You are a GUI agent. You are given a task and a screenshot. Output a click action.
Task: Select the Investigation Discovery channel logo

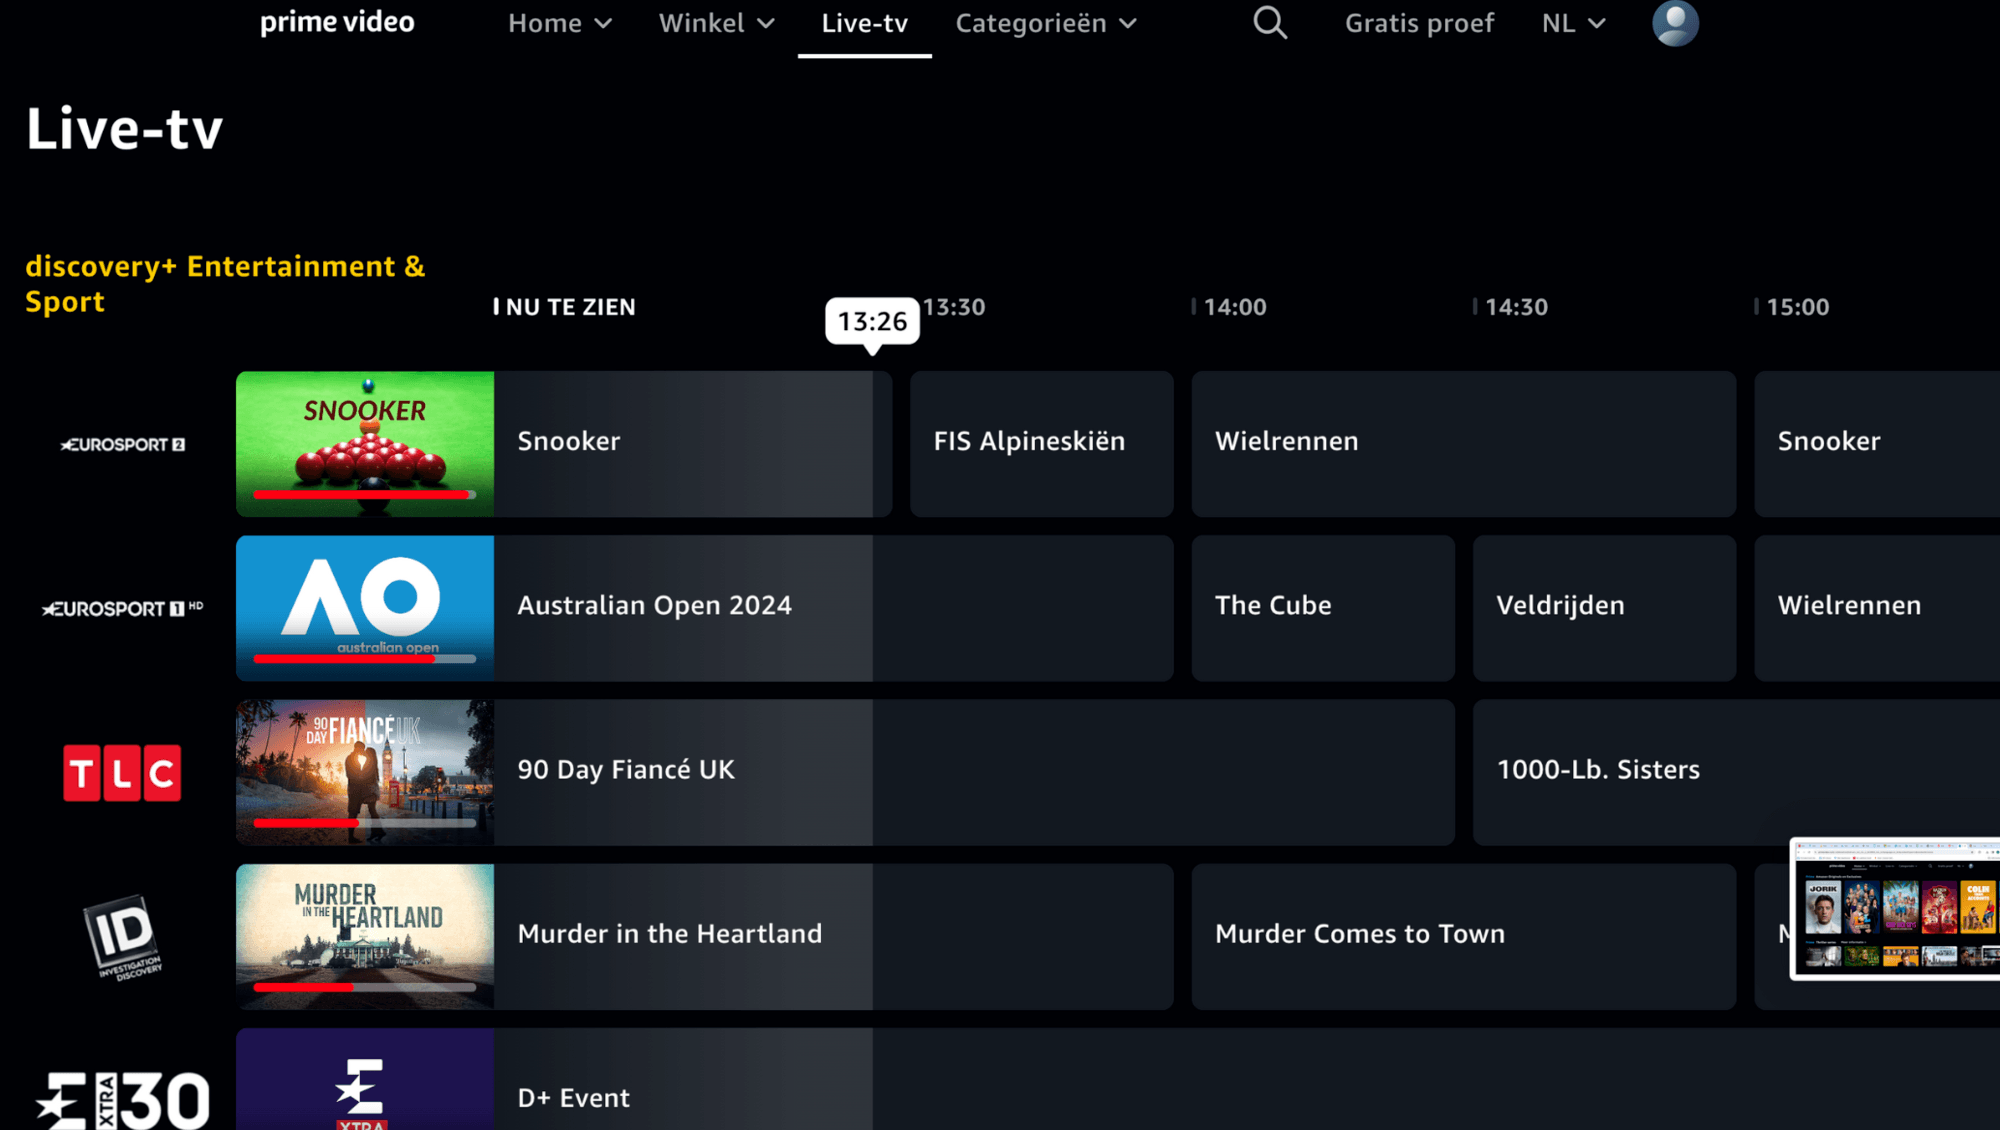pos(122,936)
